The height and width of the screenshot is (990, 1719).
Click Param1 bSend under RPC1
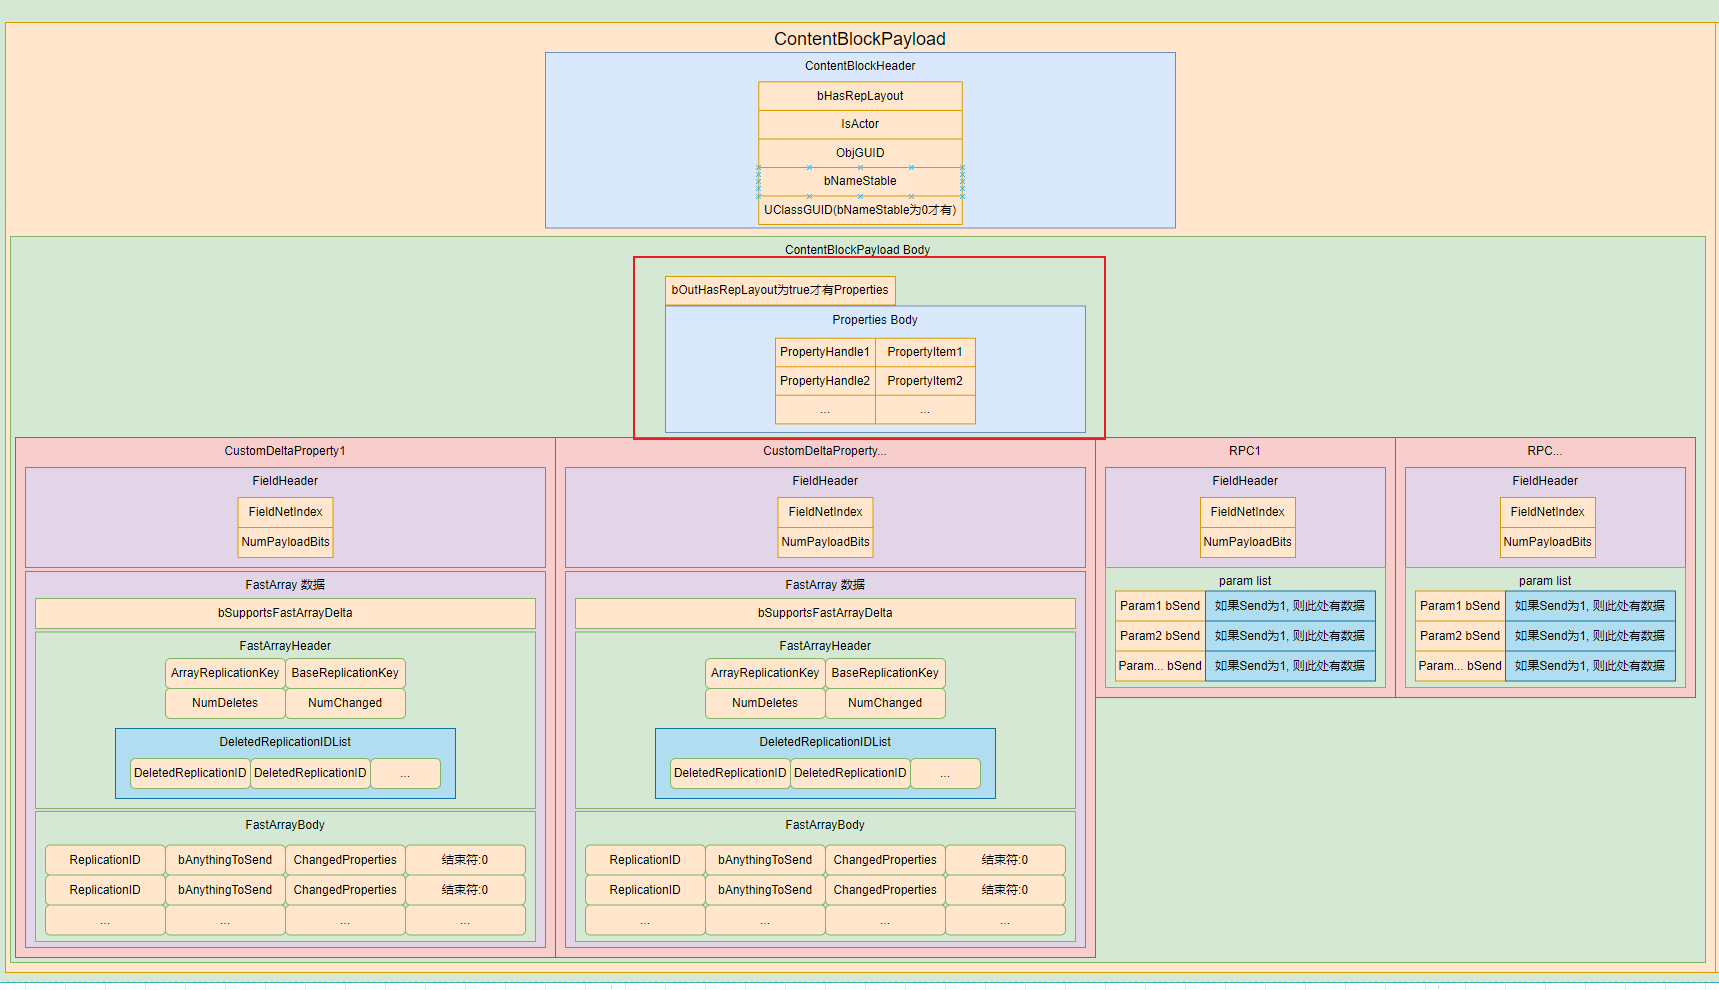pos(1160,606)
